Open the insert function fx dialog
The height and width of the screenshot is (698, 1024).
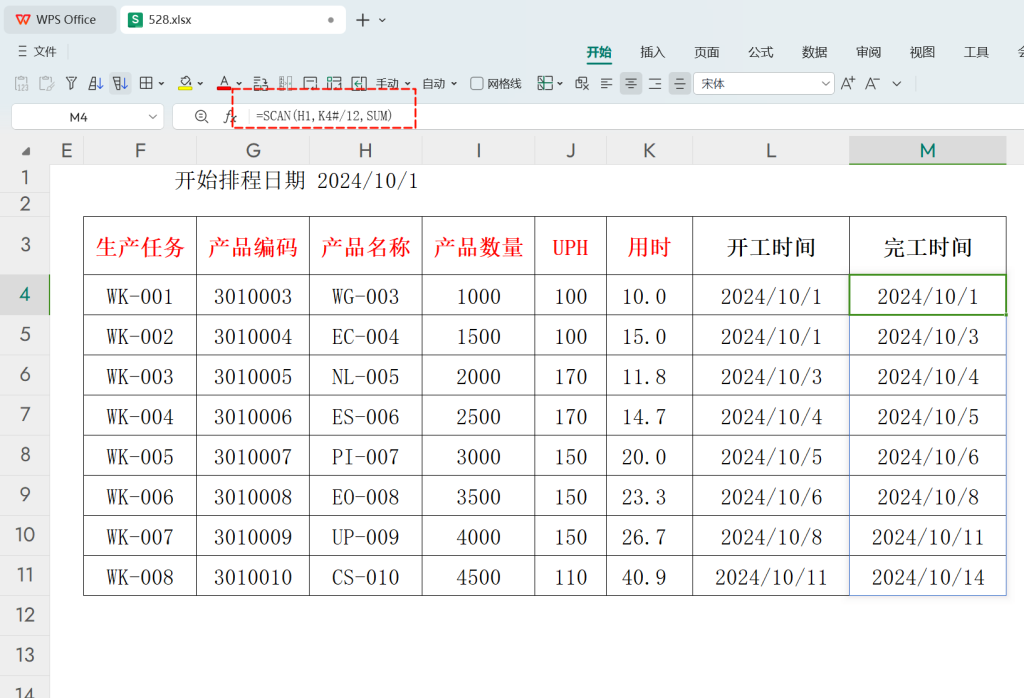coord(229,116)
